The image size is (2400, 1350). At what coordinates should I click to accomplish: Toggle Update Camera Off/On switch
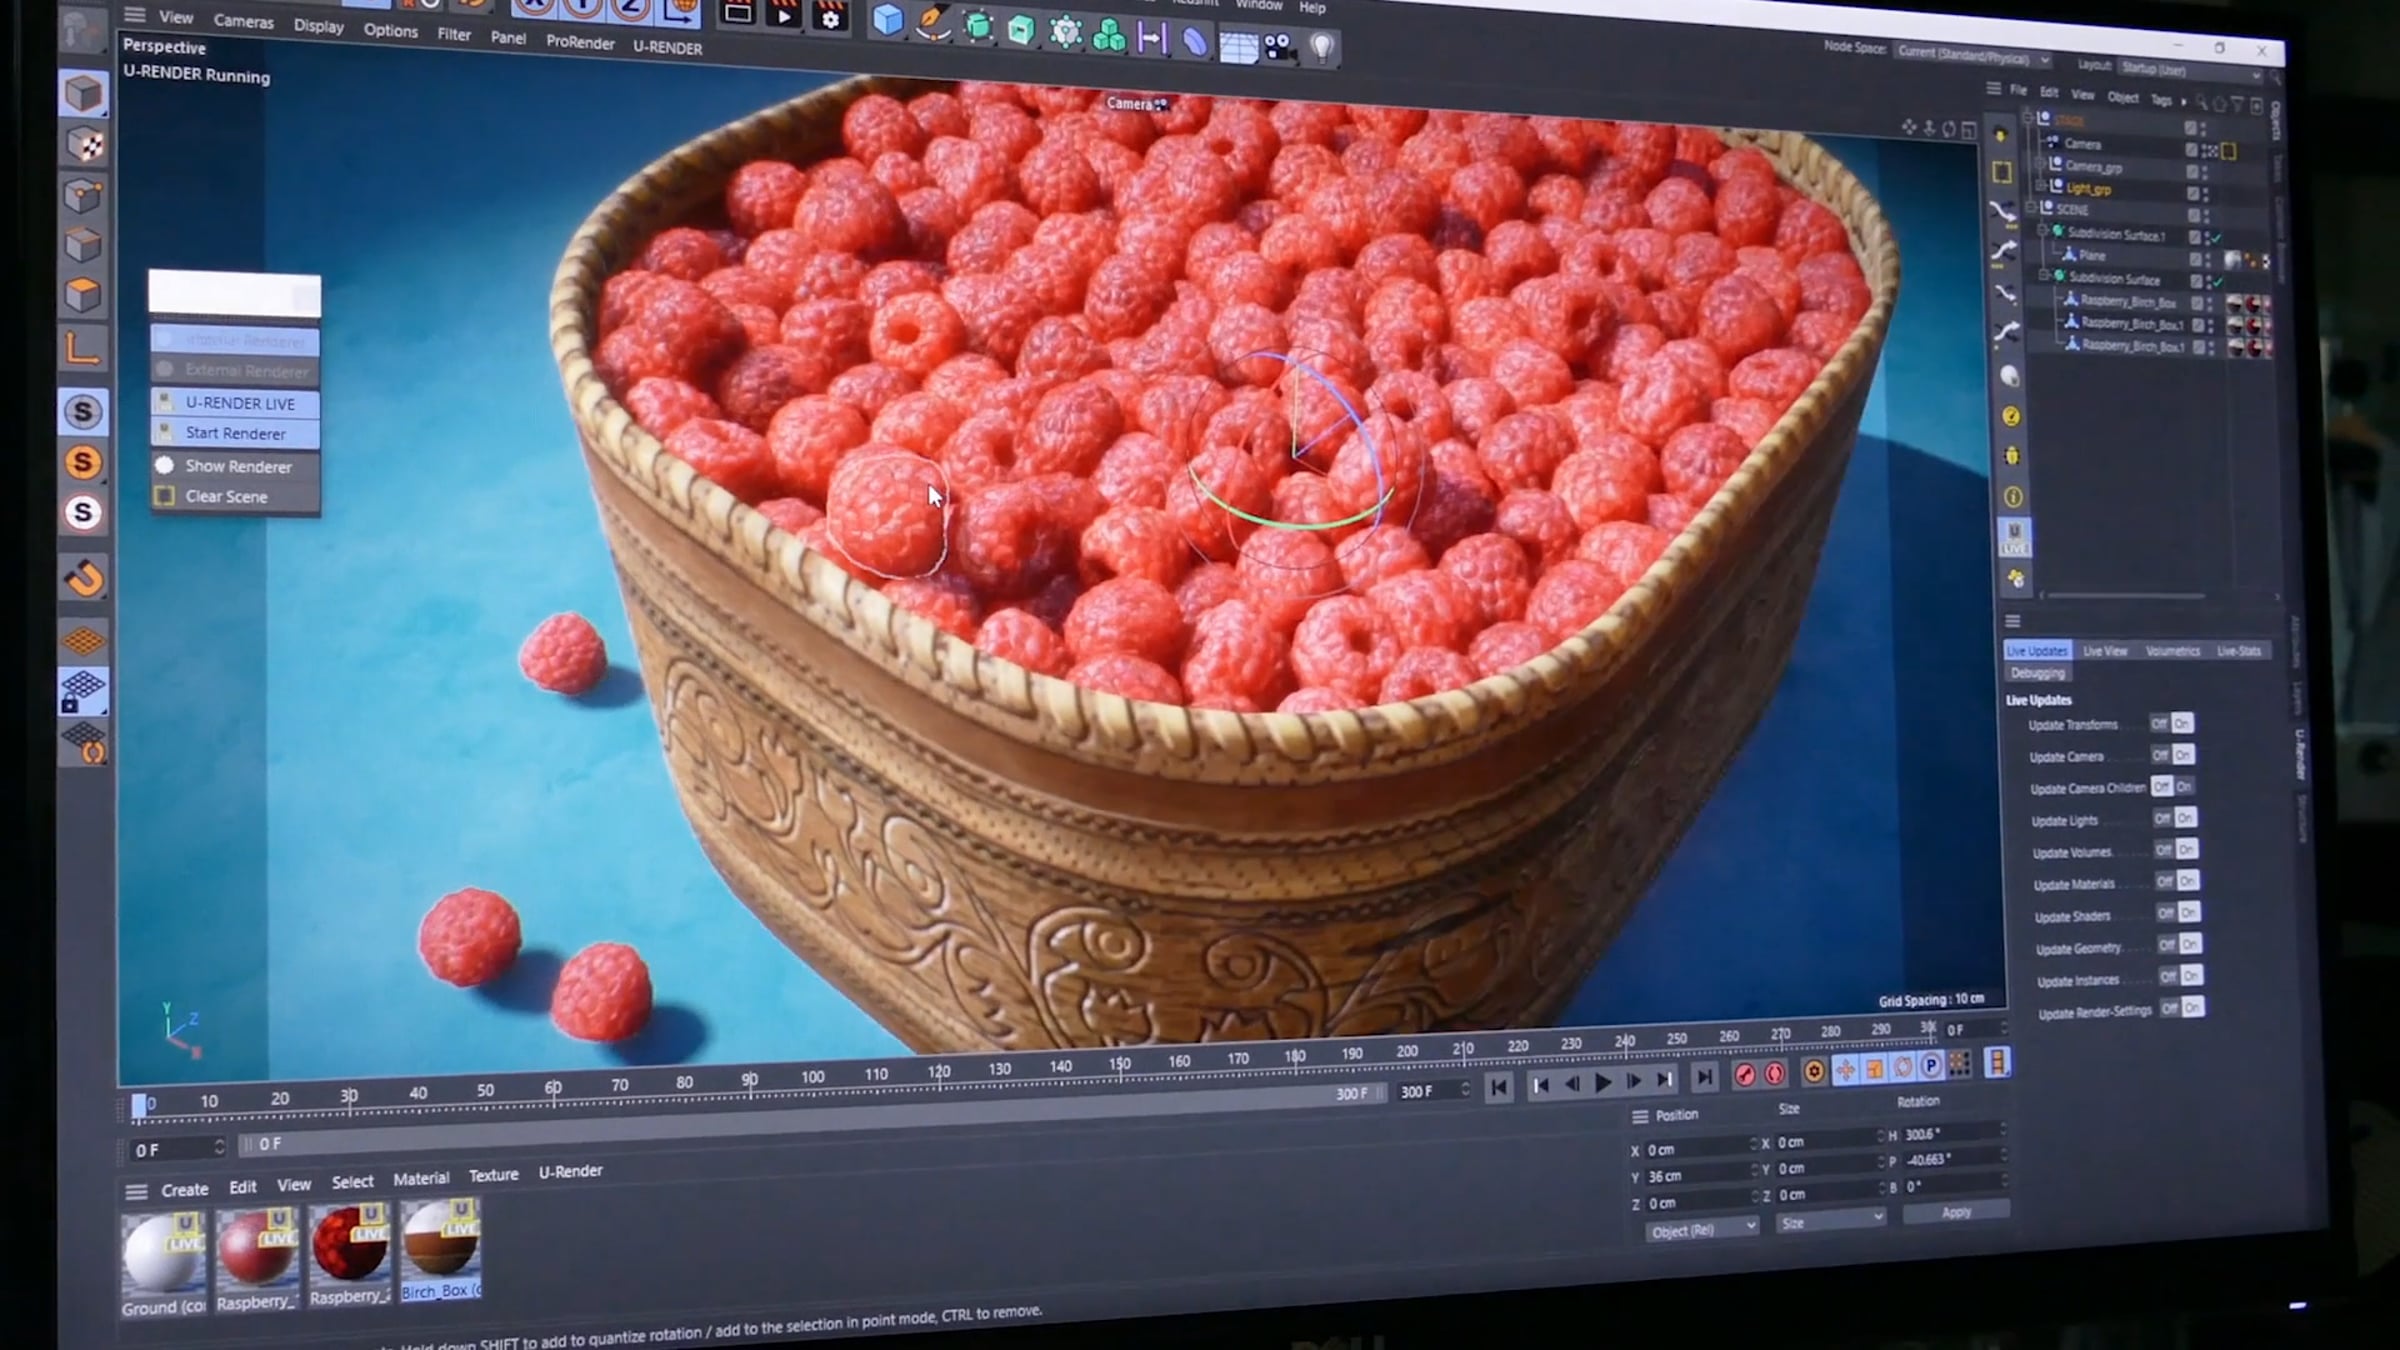2172,755
